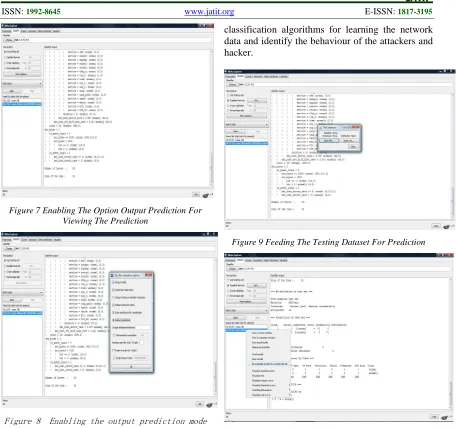
Task: Click the Start button in Figure 7 window
Action: click(x=12, y=91)
